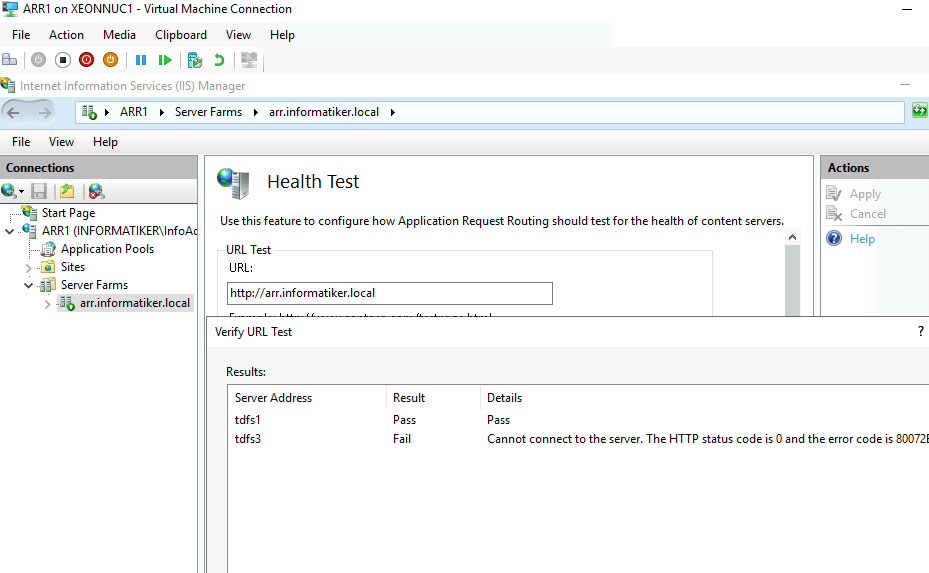Open the VM Connection Help menu
The image size is (929, 573).
(282, 35)
